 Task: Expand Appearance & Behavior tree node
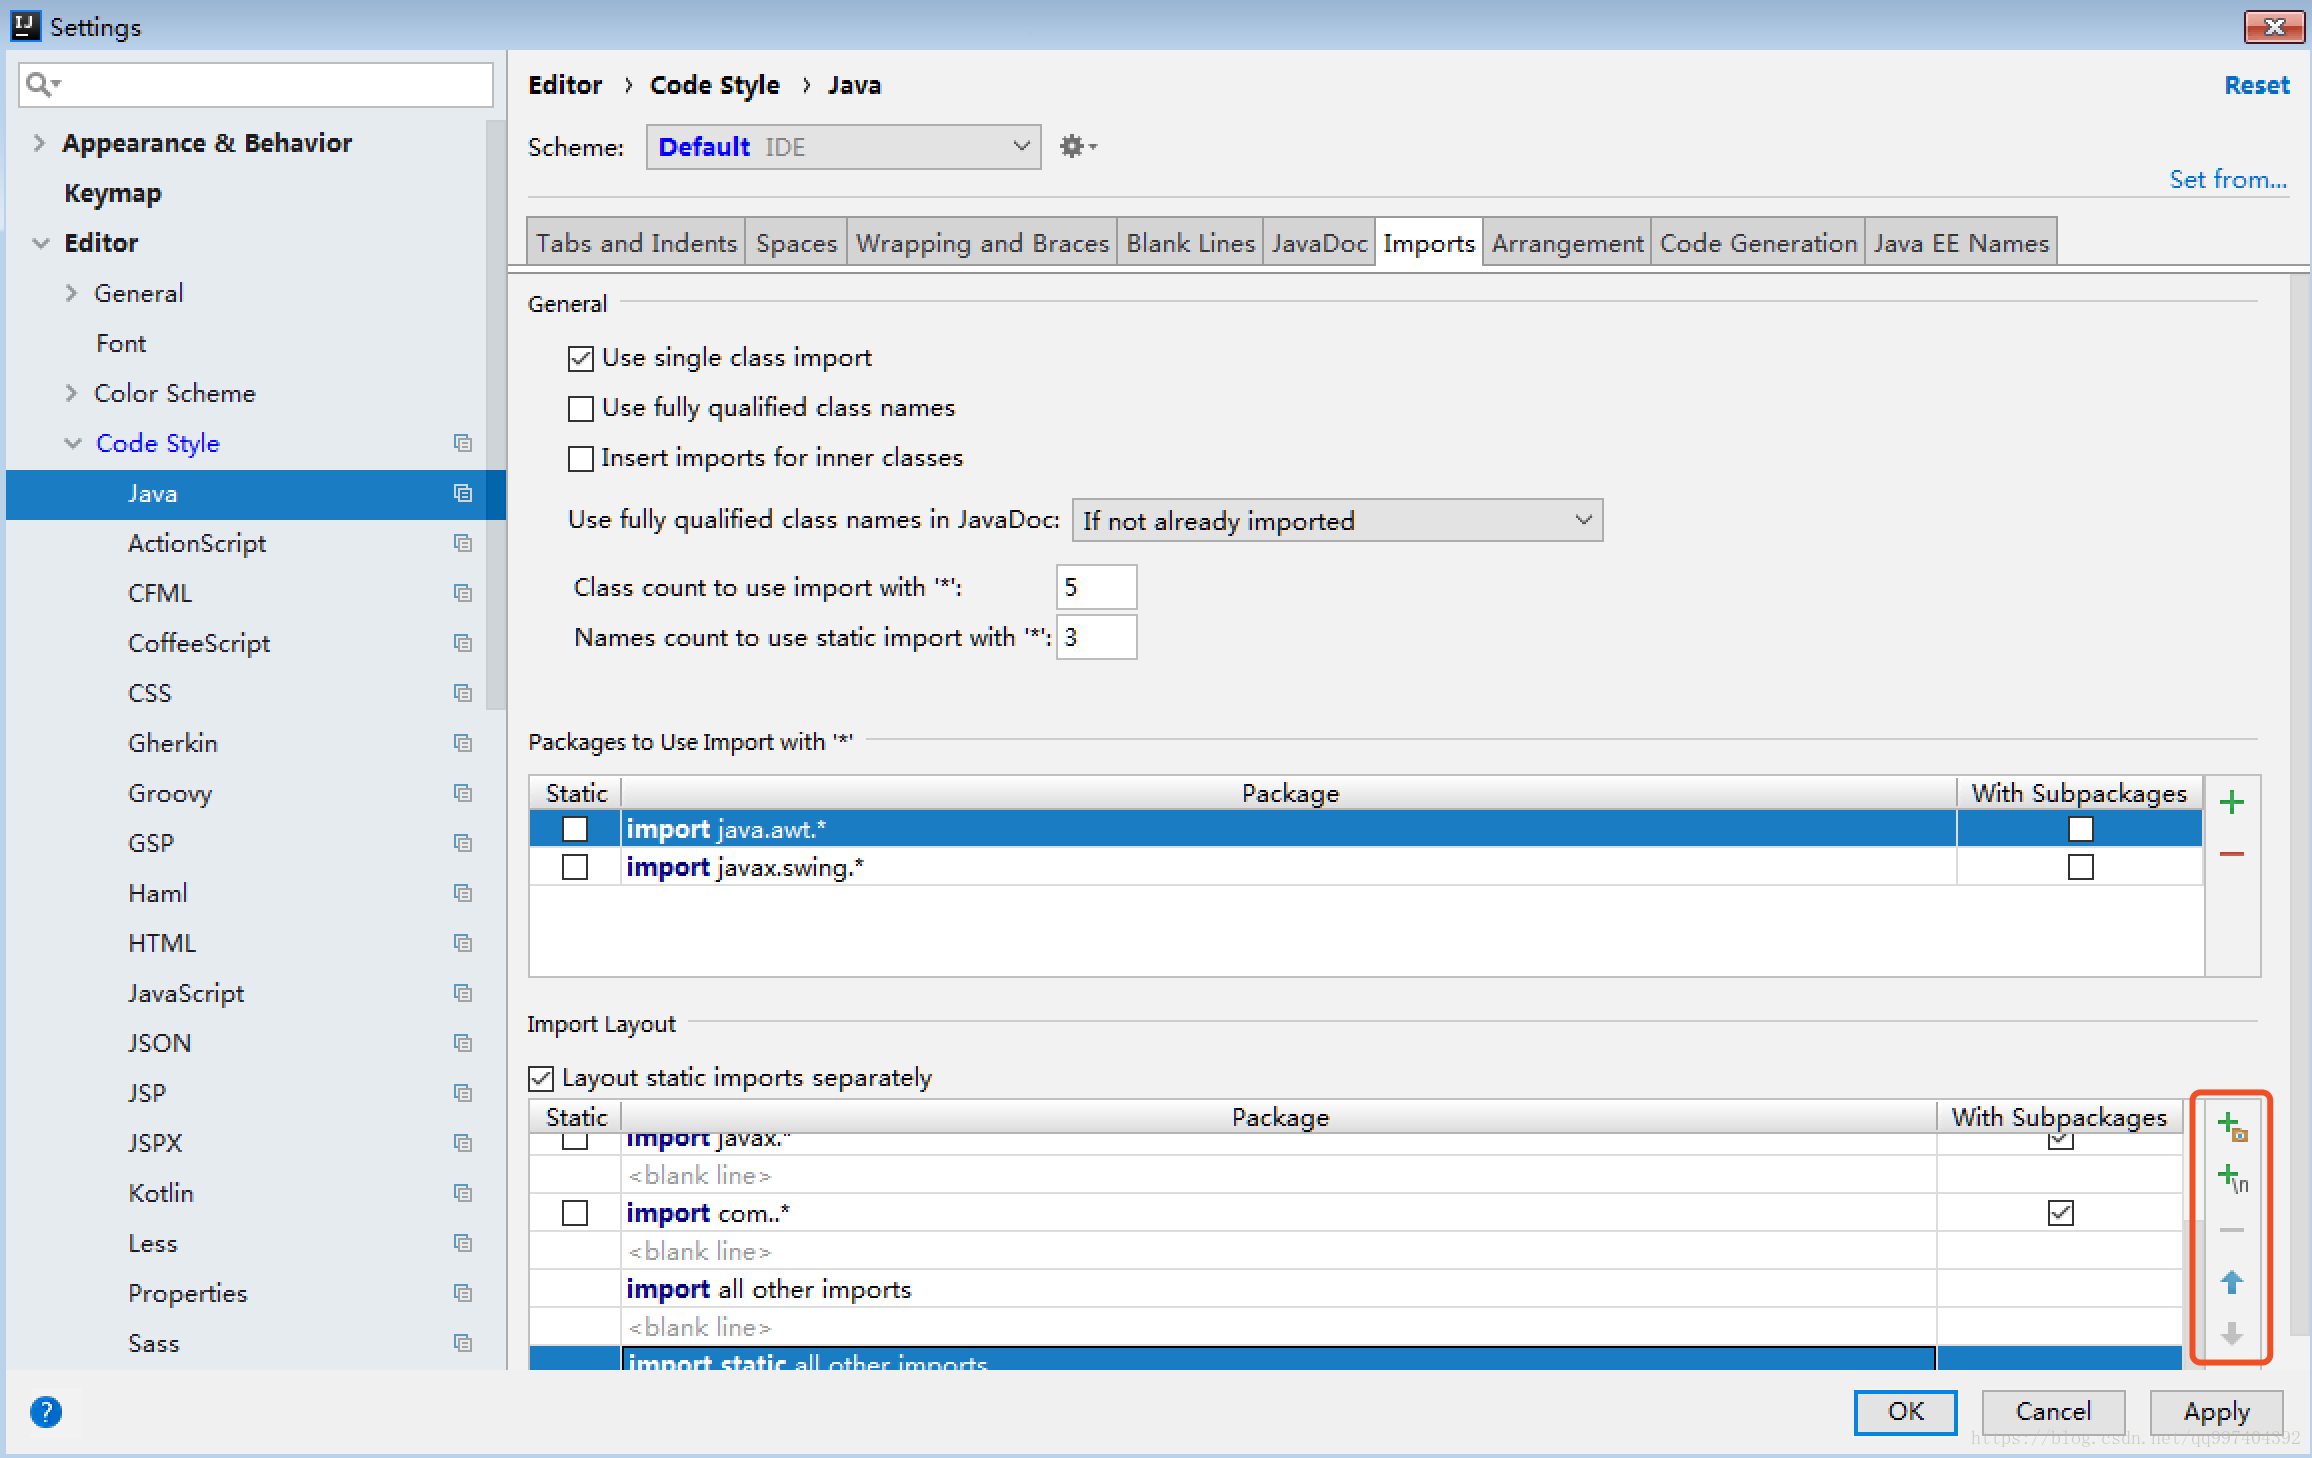[39, 143]
